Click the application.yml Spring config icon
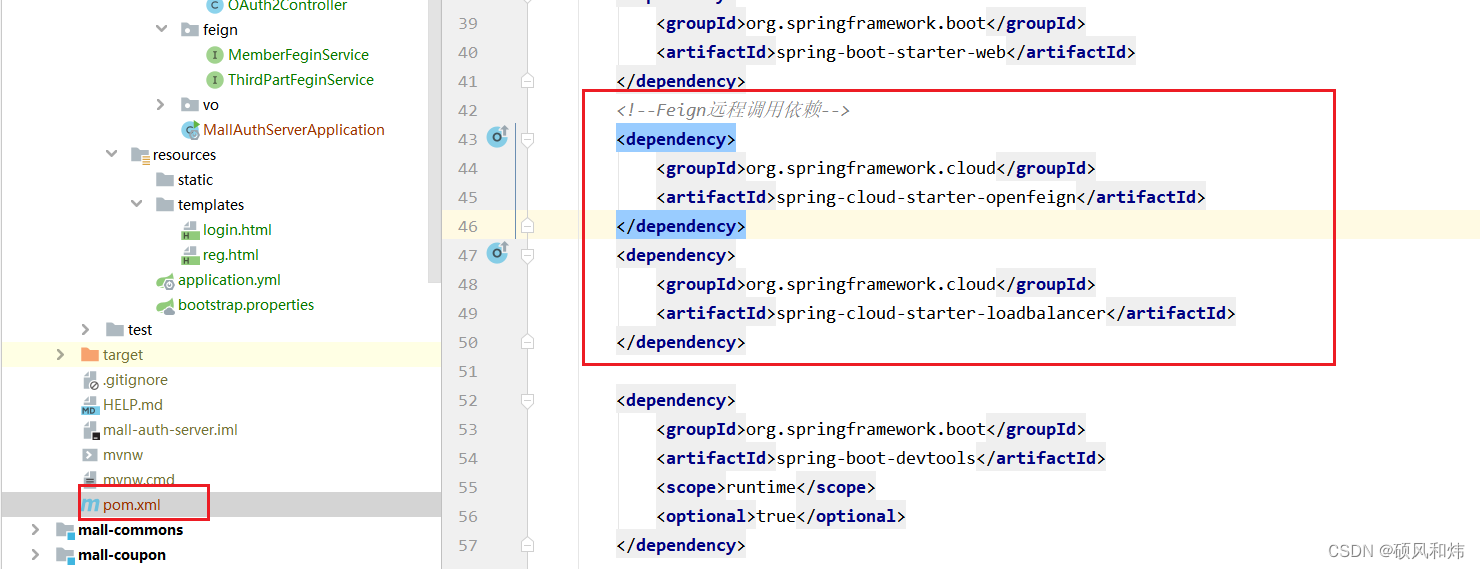The height and width of the screenshot is (569, 1480). pos(165,280)
